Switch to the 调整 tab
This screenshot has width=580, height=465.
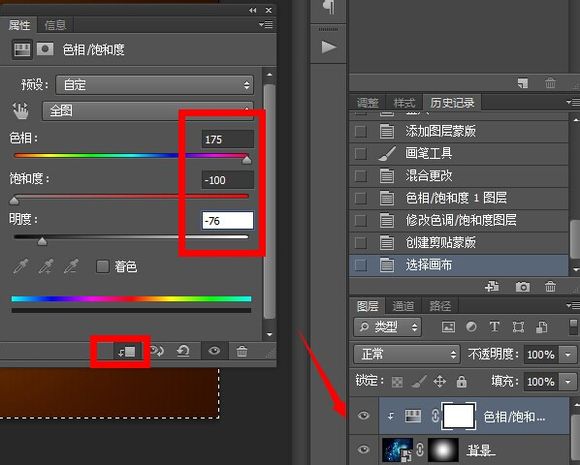pyautogui.click(x=368, y=102)
